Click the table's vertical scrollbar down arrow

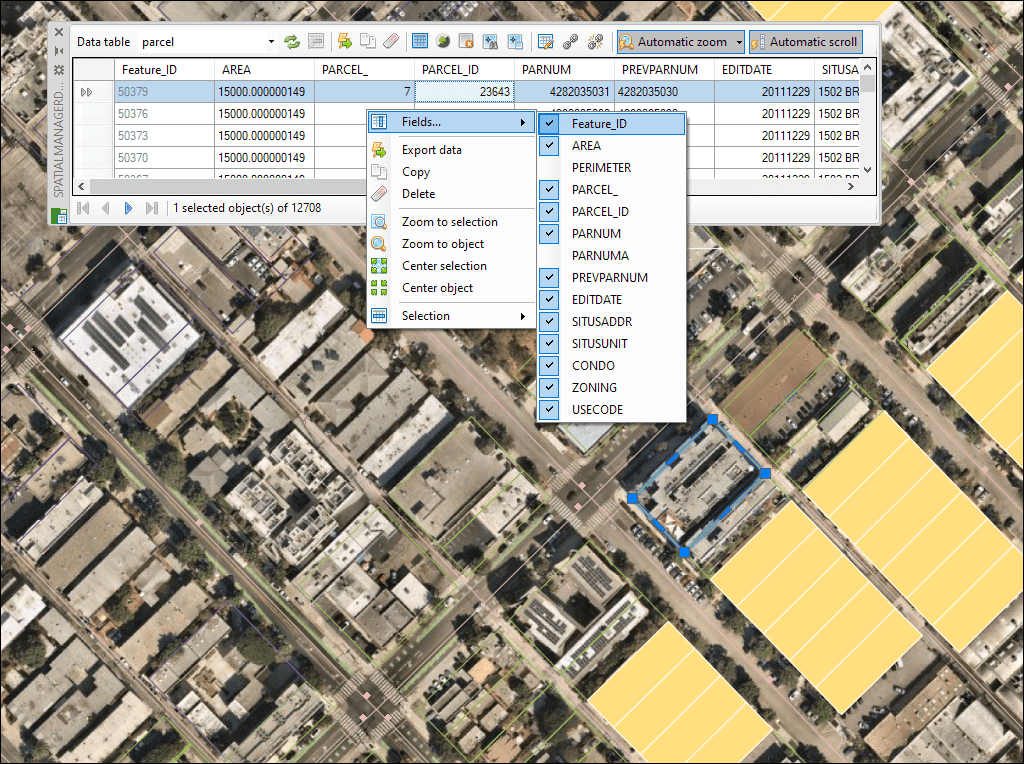coord(867,170)
